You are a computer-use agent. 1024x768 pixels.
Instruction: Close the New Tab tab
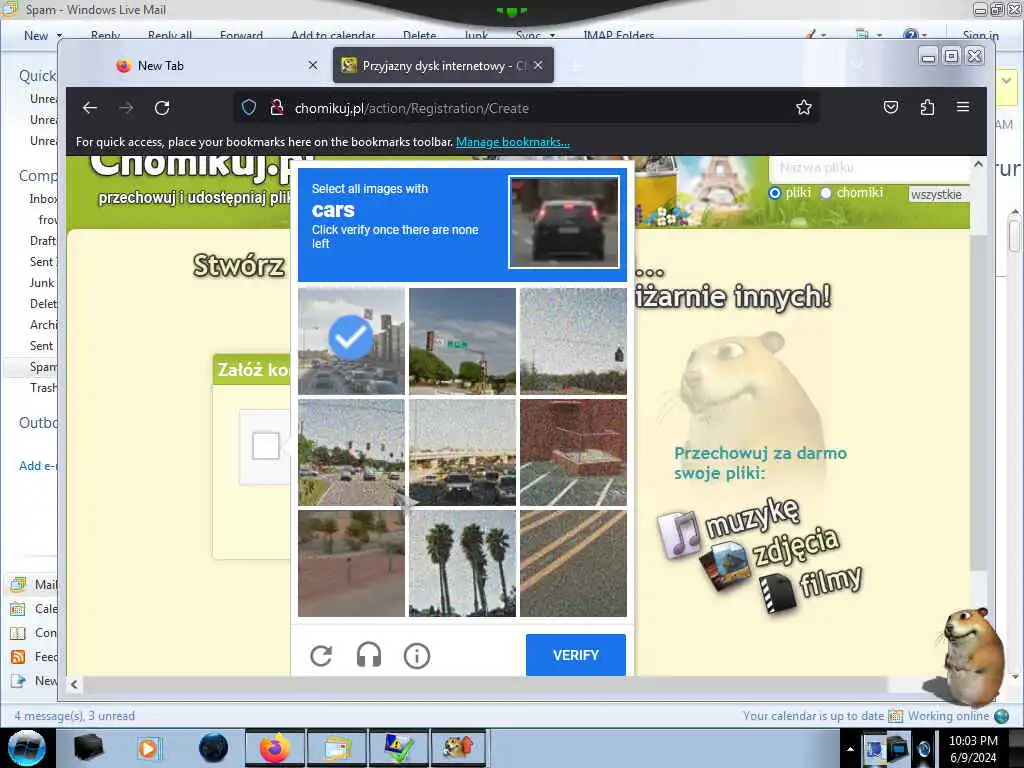tap(313, 65)
